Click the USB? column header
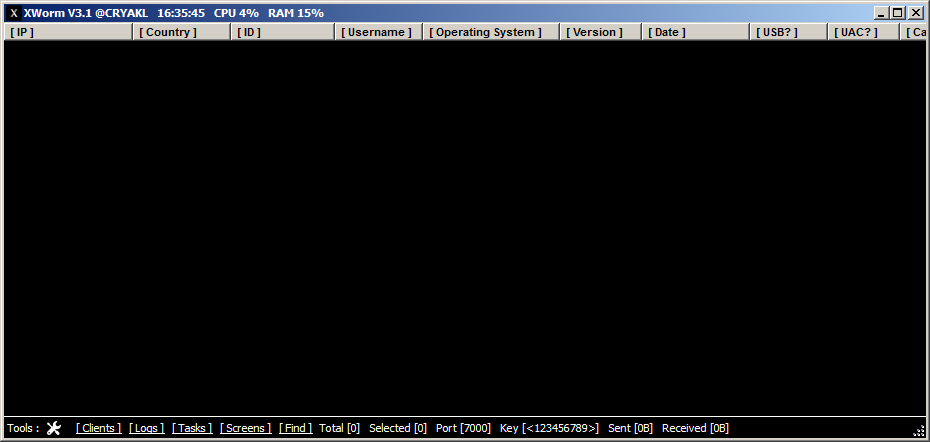 (x=788, y=32)
